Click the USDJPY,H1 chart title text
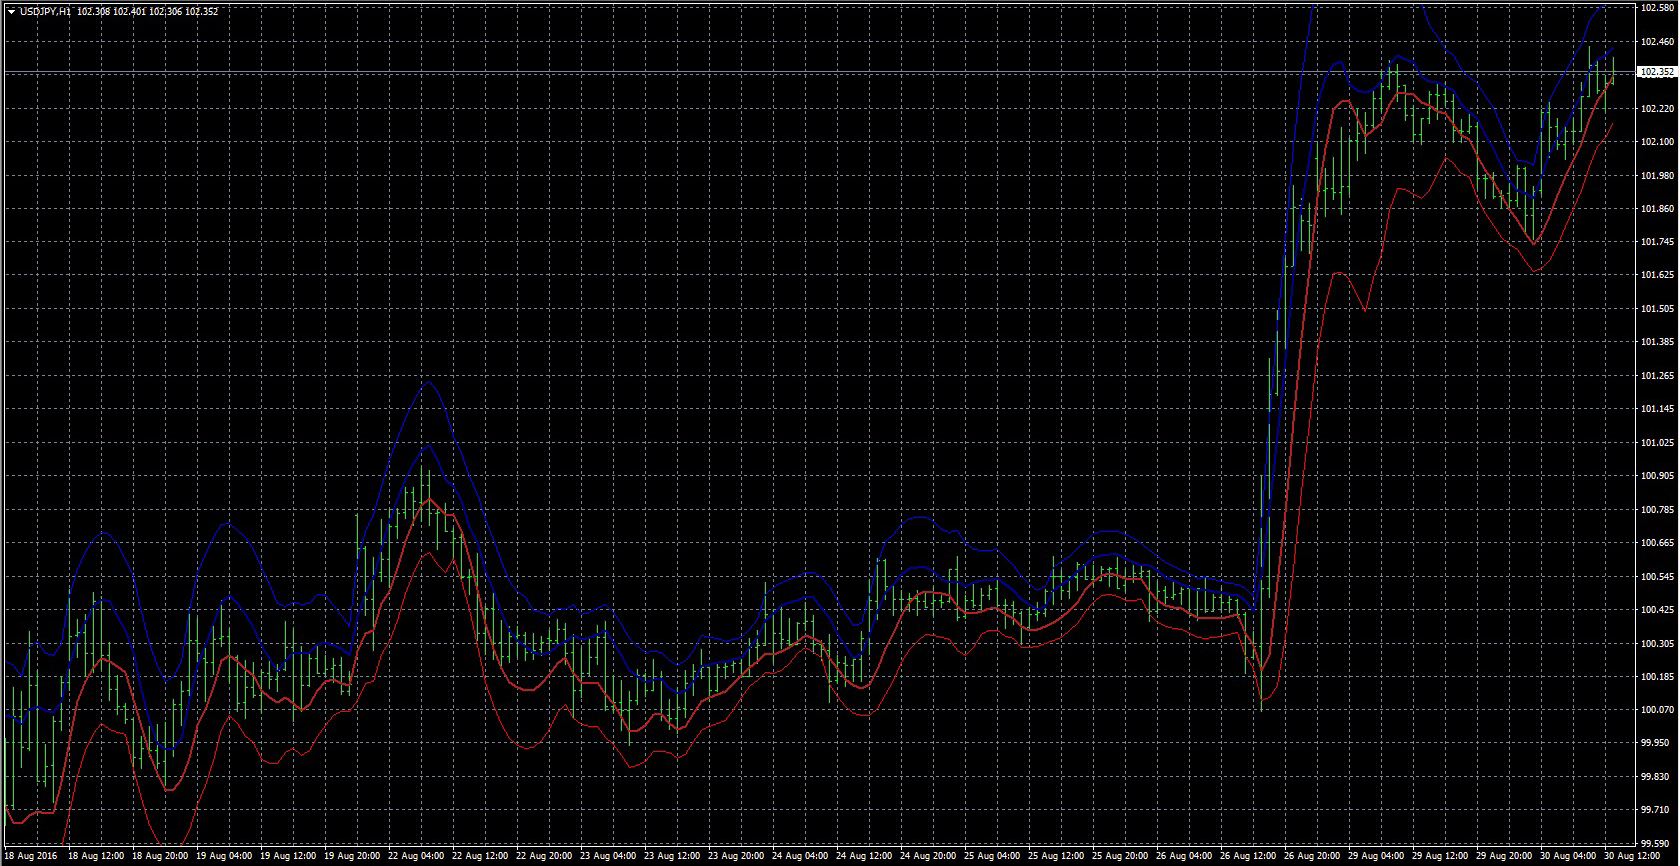This screenshot has width=1680, height=866. coord(45,12)
